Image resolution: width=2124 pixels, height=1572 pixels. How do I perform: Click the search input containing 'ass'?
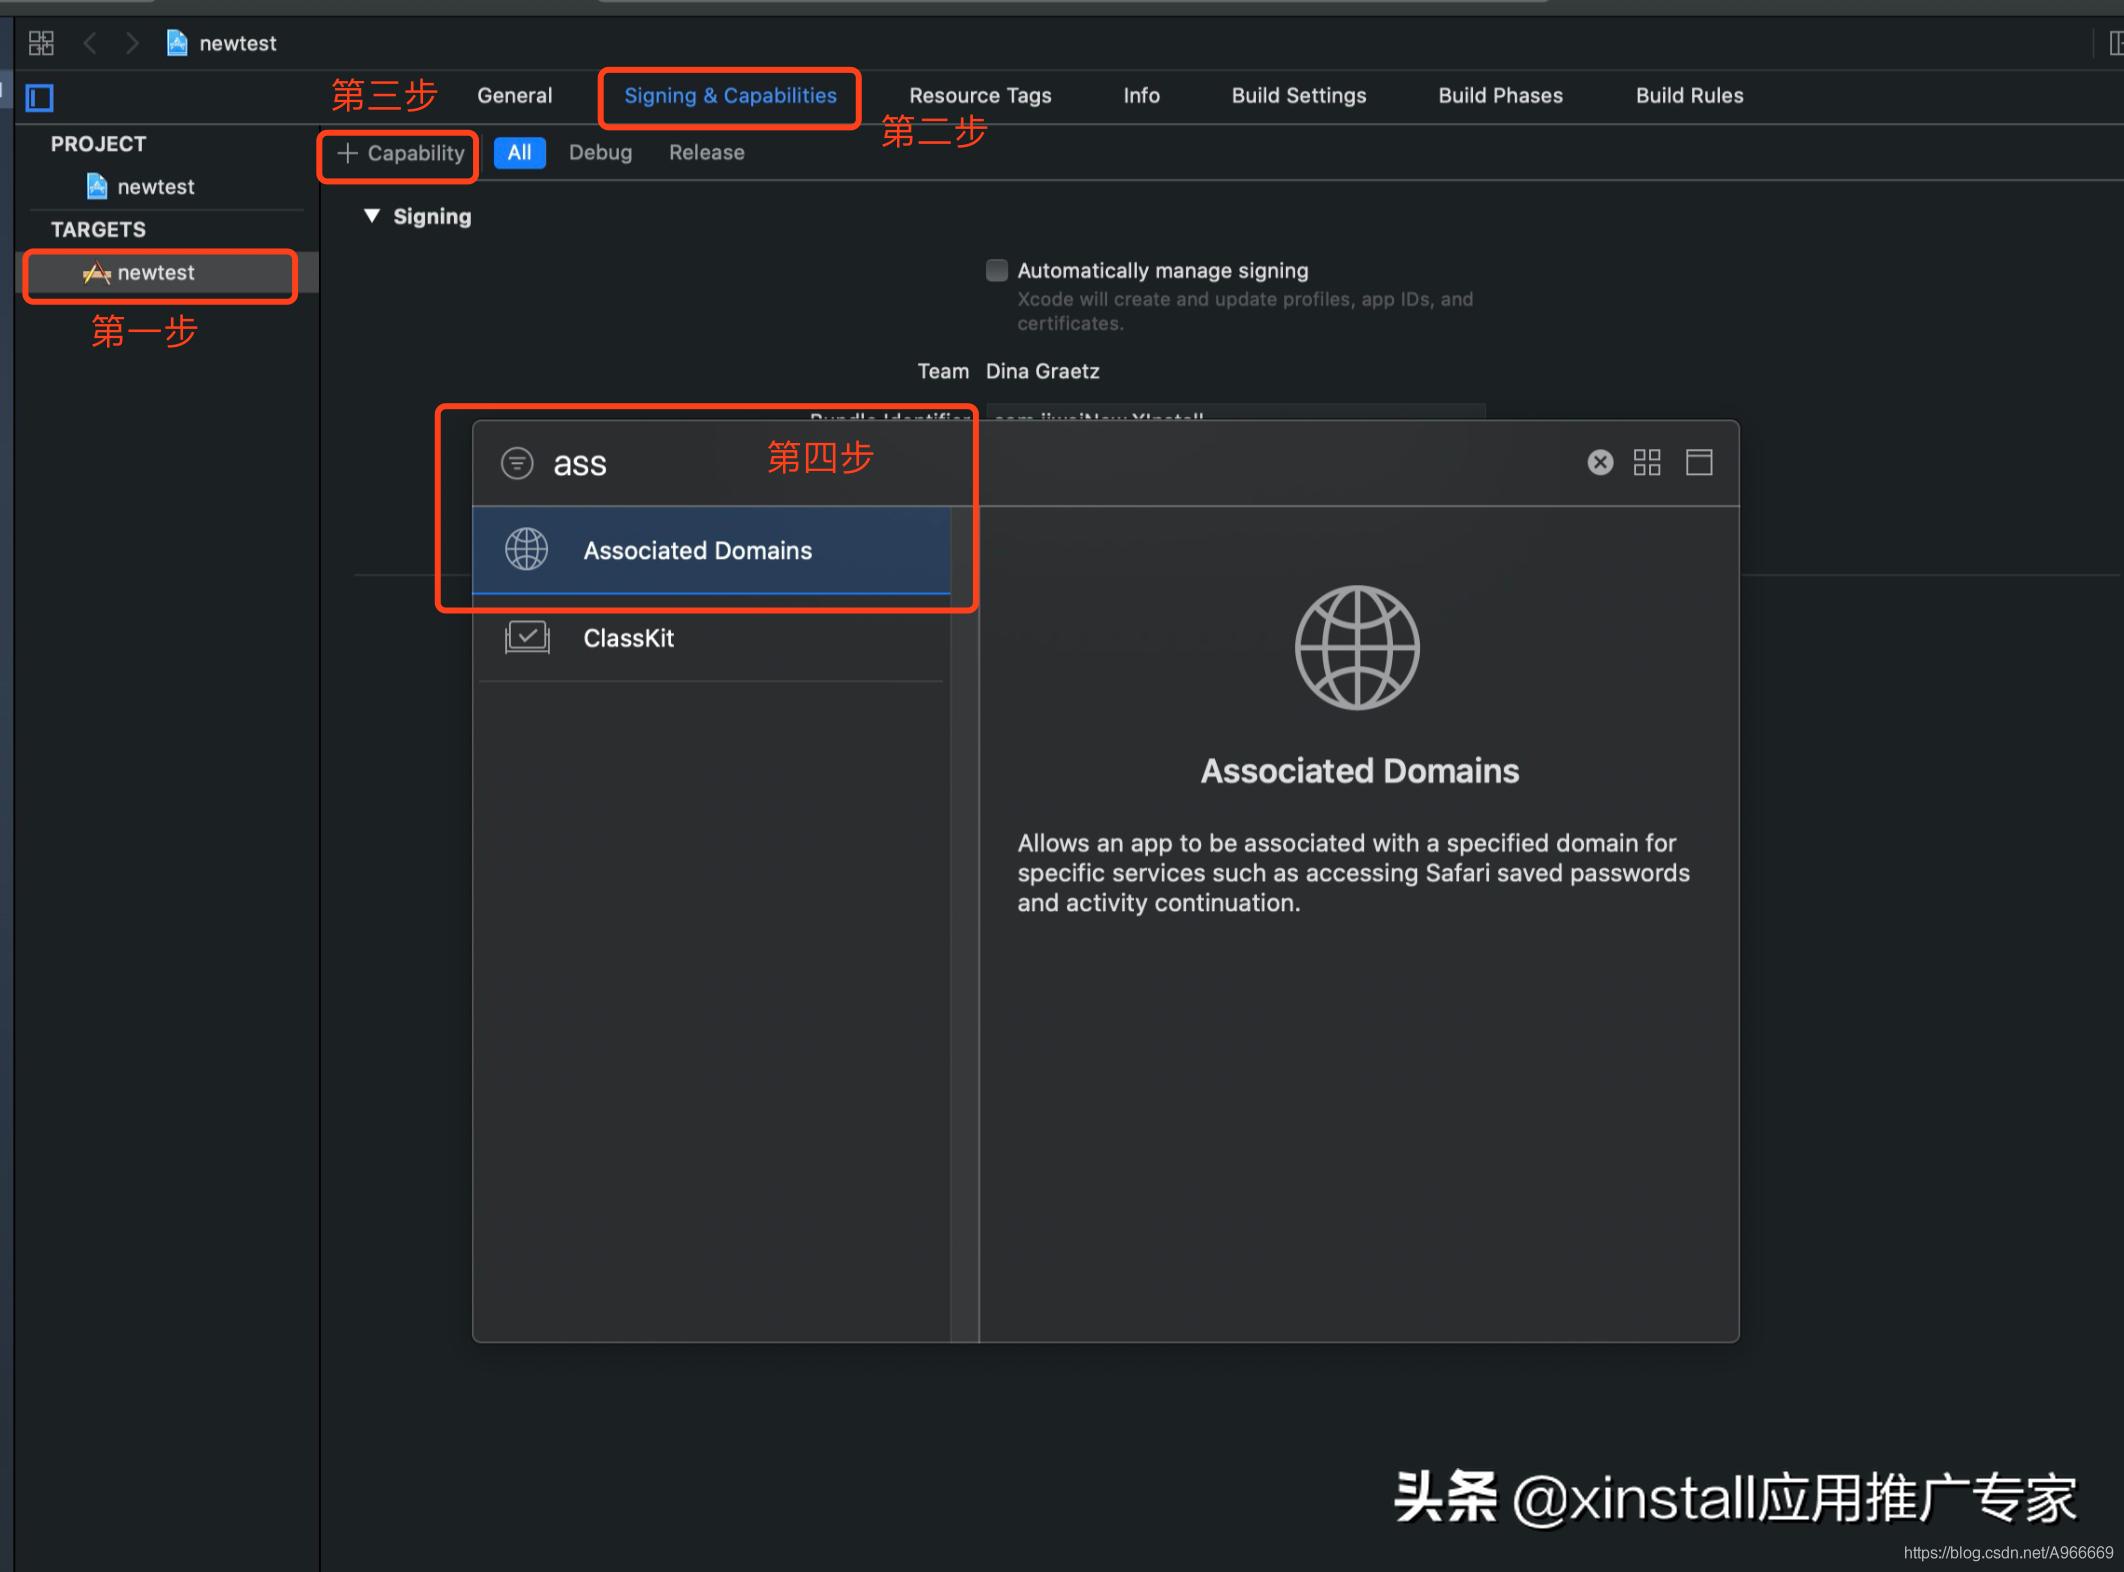click(600, 462)
